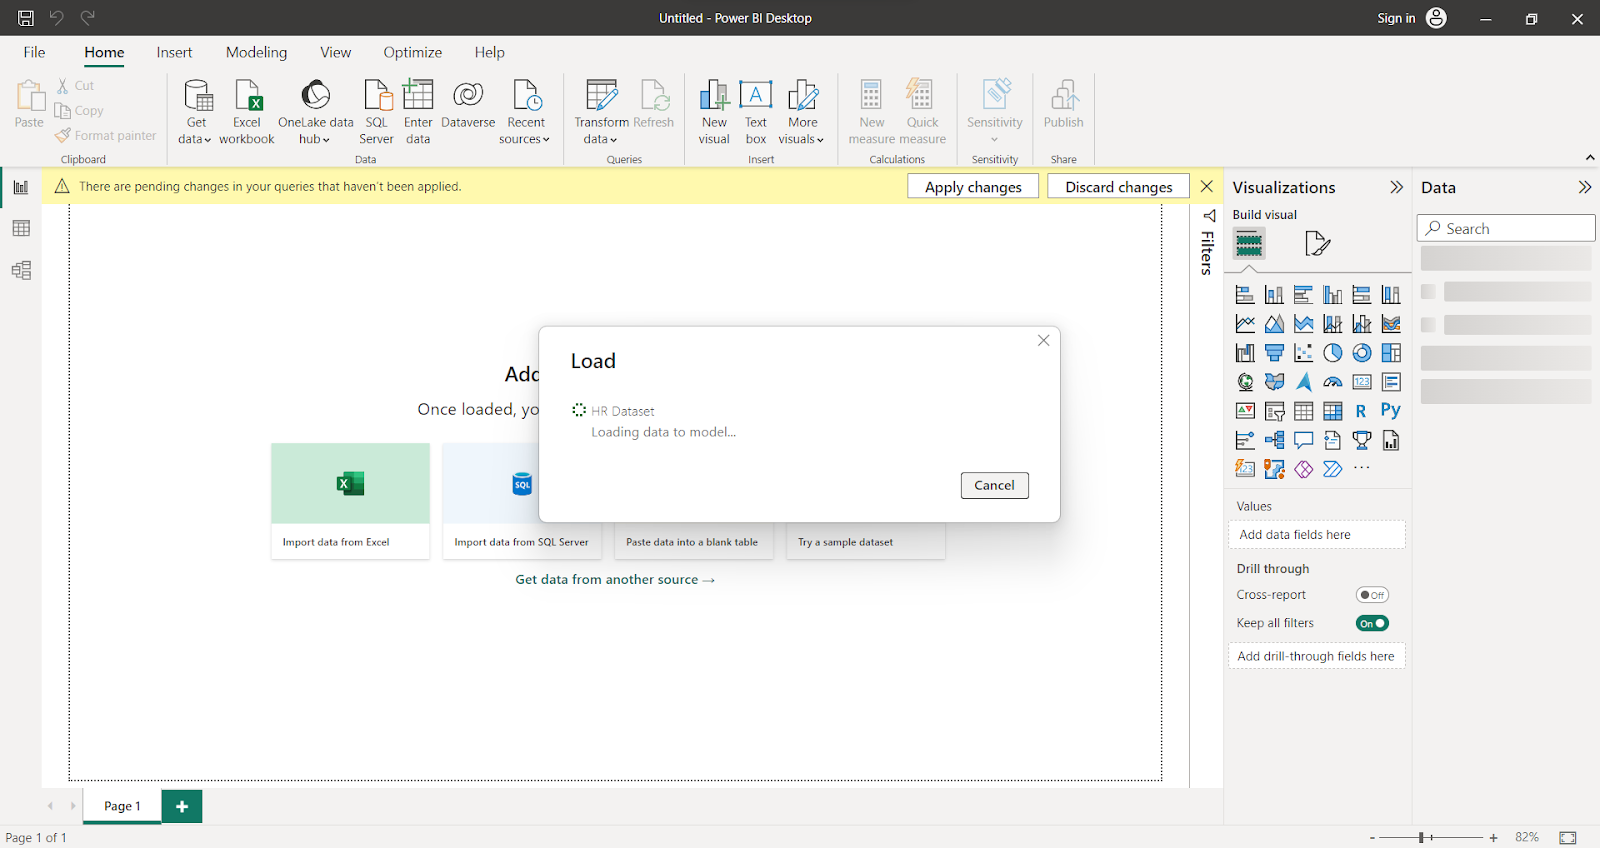Insert a Text box from ribbon
Image resolution: width=1600 pixels, height=848 pixels.
coord(756,112)
